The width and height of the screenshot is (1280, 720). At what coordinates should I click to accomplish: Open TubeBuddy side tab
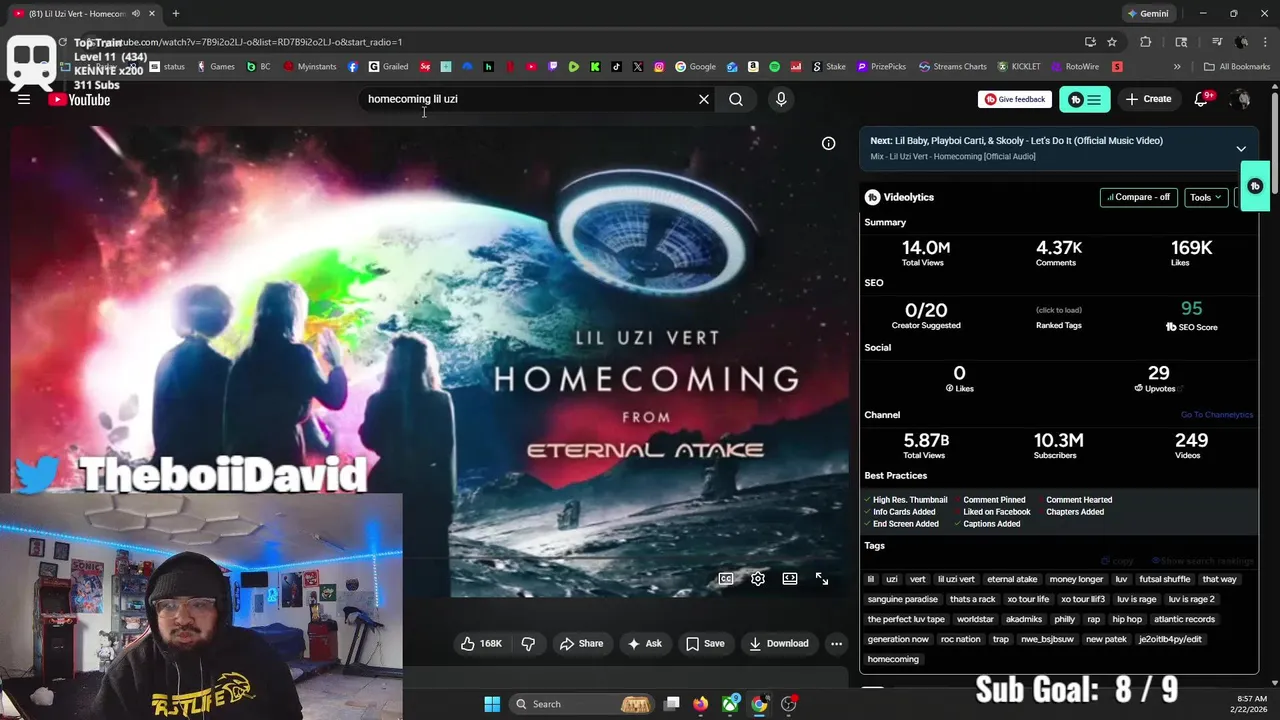[x=1255, y=186]
